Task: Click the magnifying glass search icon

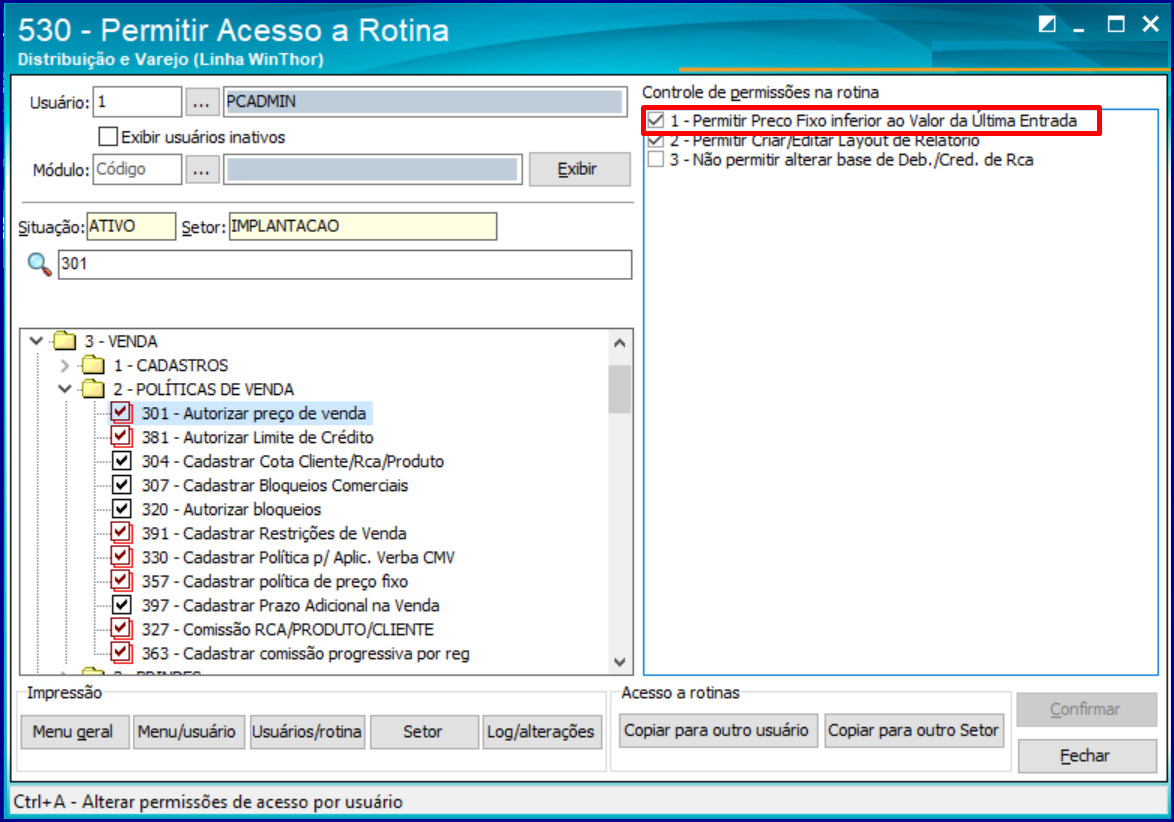Action: (39, 264)
